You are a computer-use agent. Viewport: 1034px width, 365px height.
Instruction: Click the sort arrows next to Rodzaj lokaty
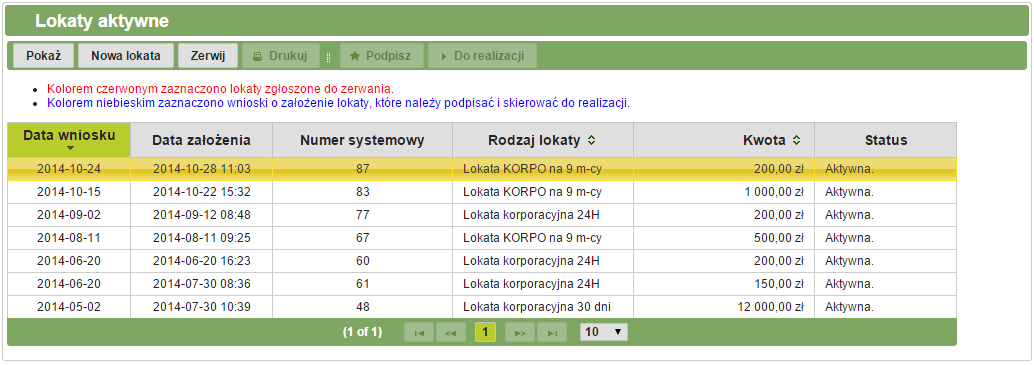[x=592, y=140]
